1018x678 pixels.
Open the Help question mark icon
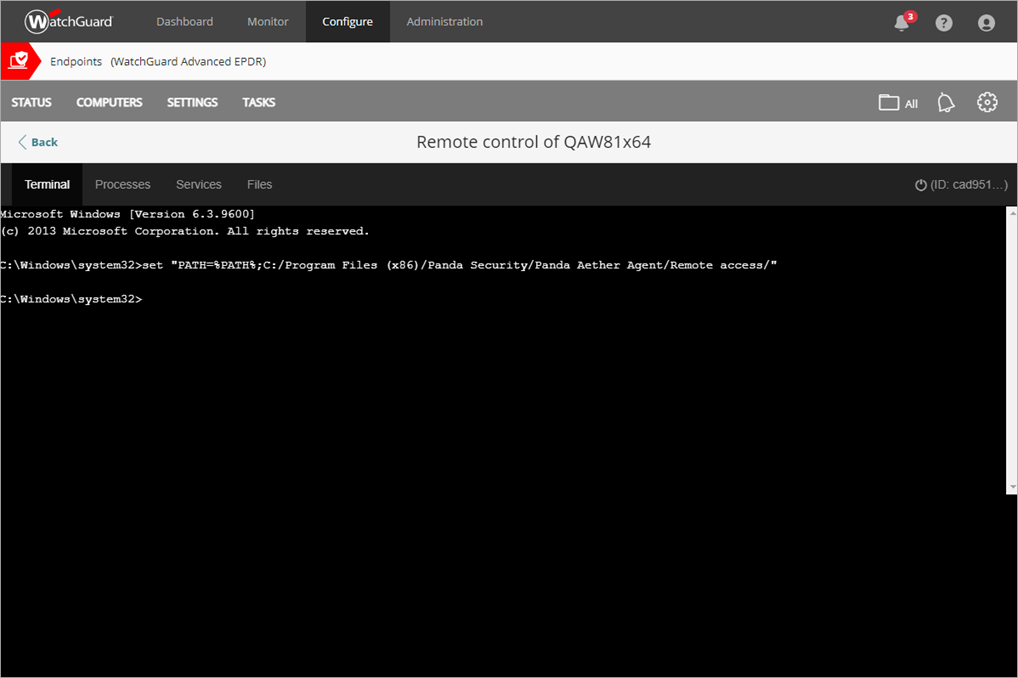[x=943, y=22]
